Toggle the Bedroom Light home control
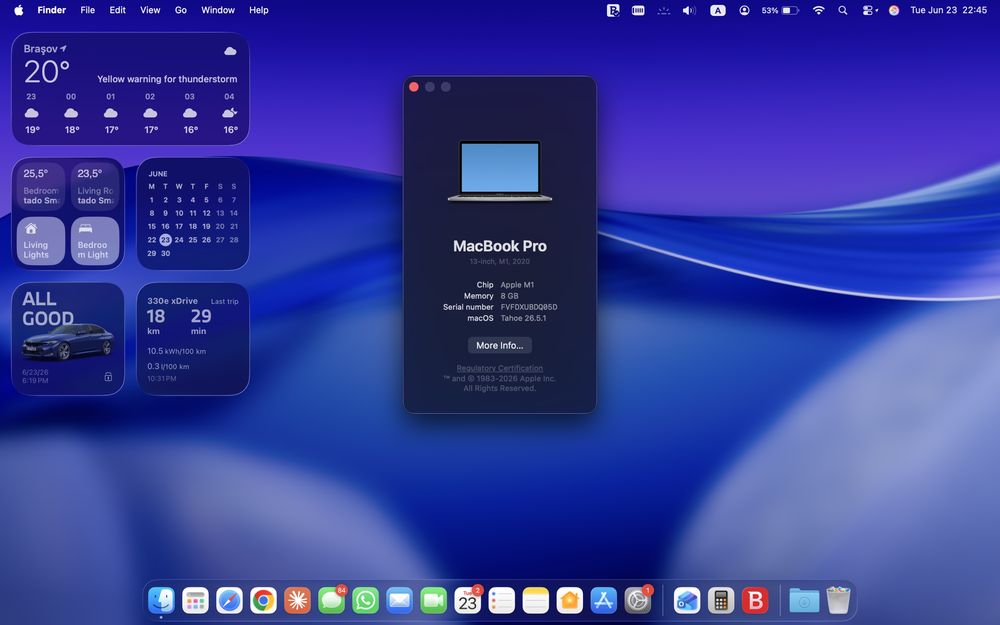The height and width of the screenshot is (625, 1000). (x=95, y=240)
